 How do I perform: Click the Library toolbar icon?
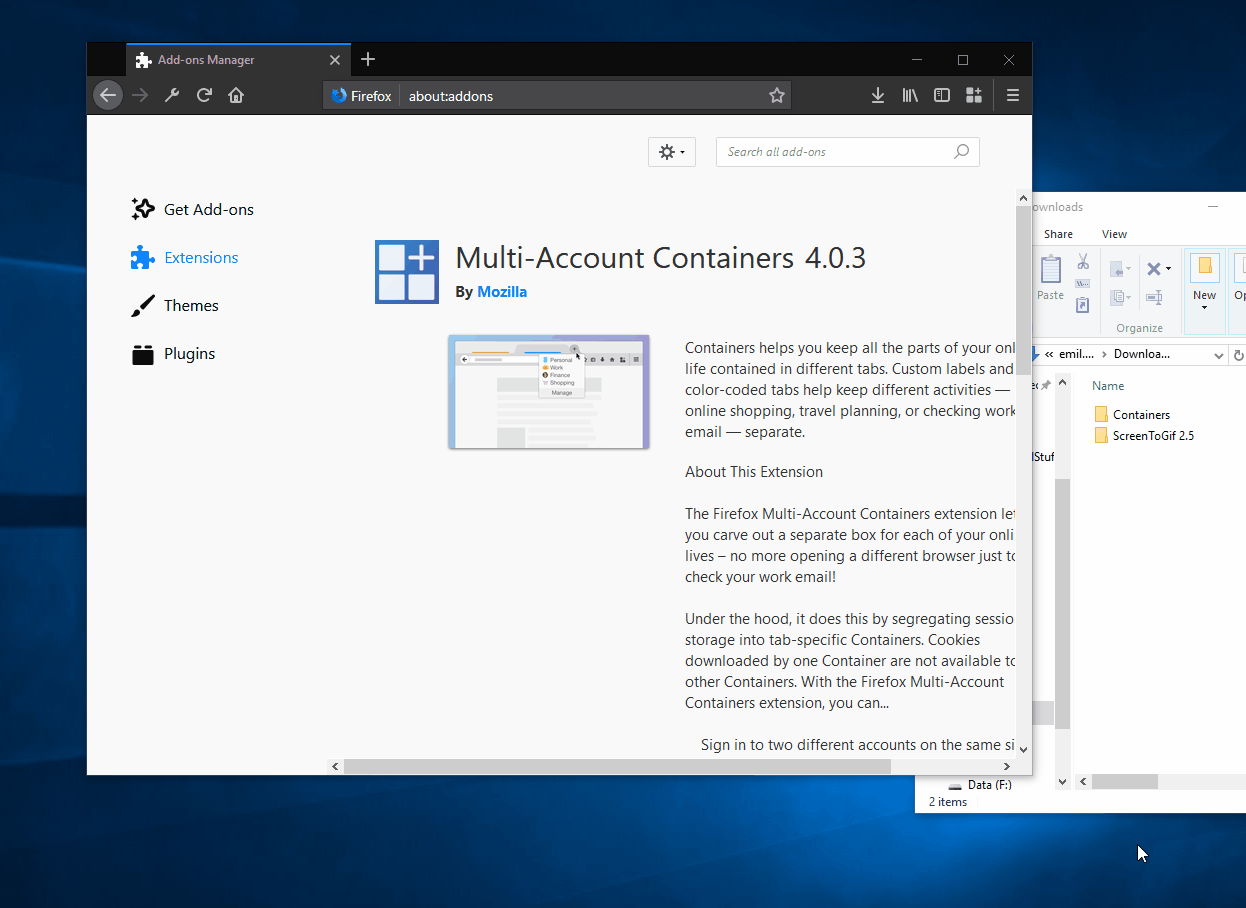tap(909, 95)
